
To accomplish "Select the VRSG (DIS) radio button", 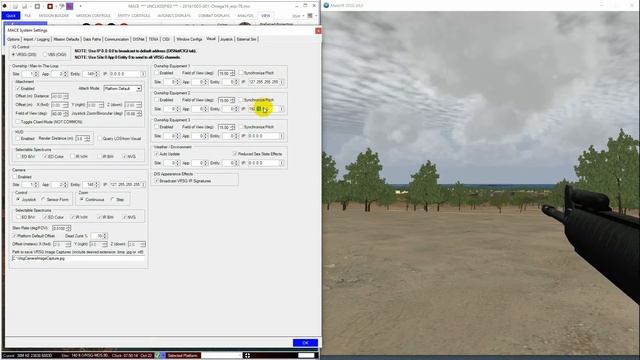I will [14, 54].
